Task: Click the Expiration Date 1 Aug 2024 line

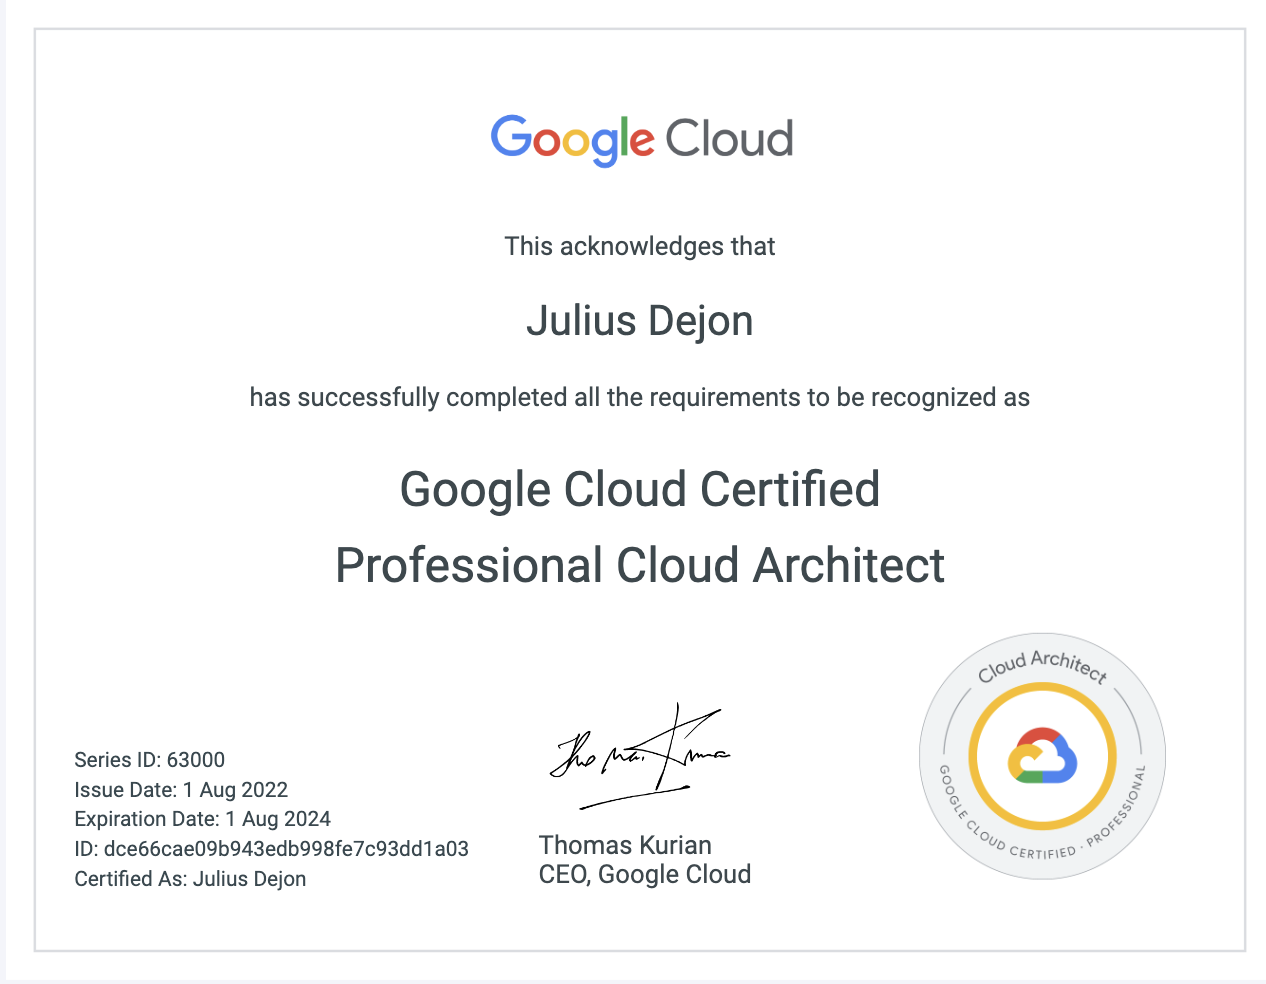Action: [202, 819]
